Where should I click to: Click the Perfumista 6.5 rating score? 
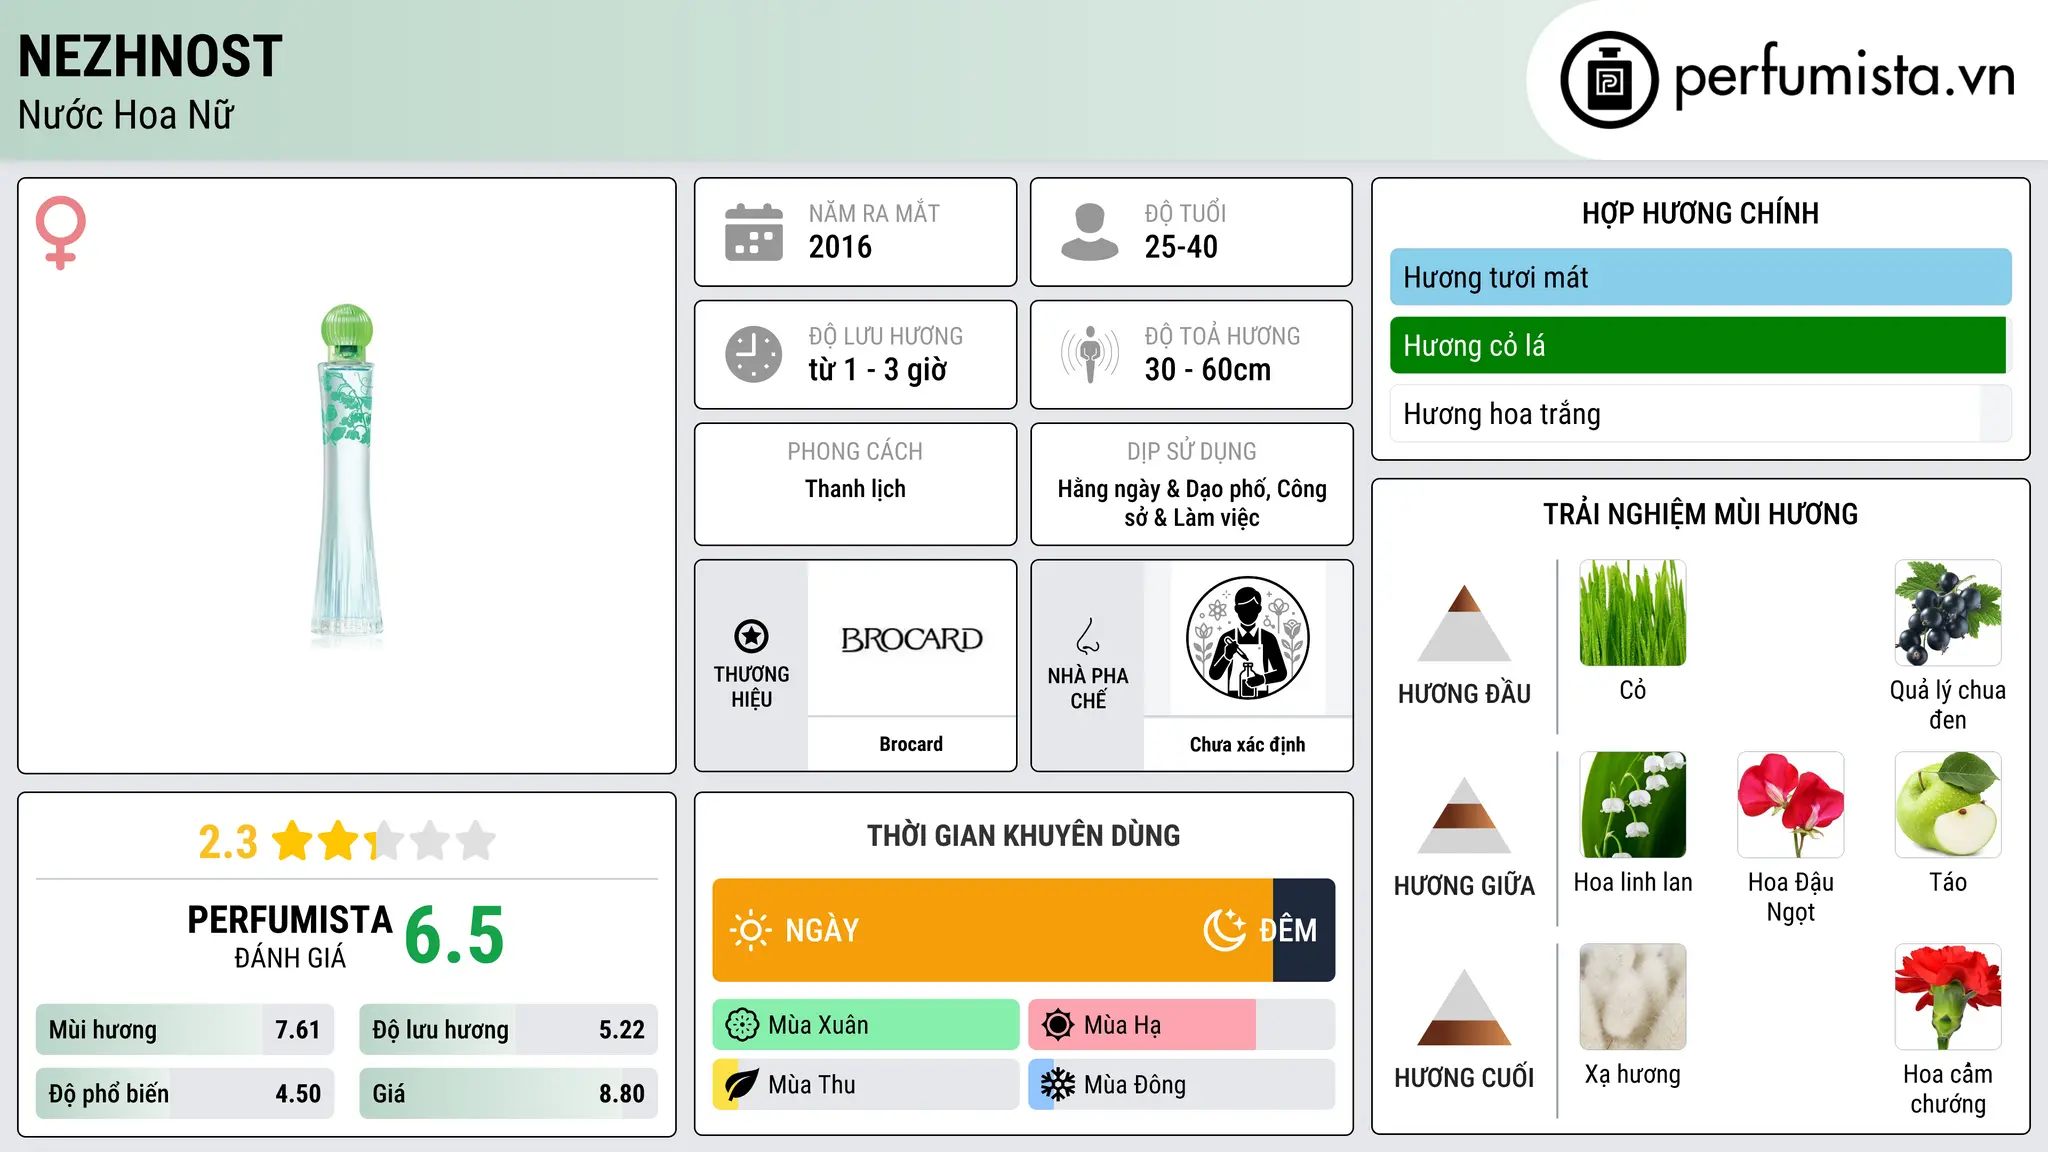click(454, 935)
